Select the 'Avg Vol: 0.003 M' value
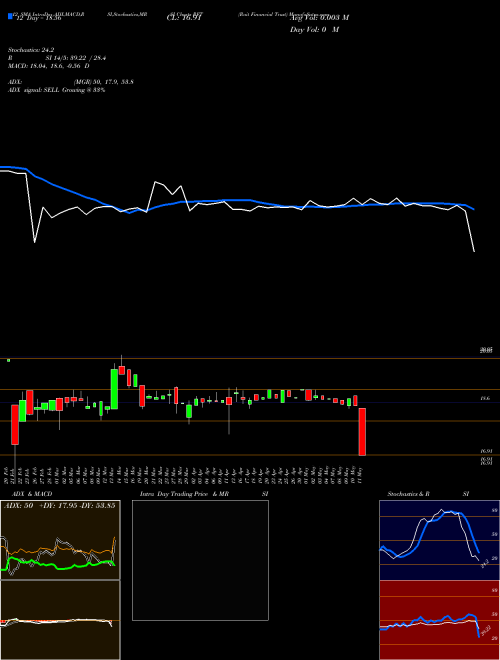The image size is (500, 660). (x=319, y=18)
